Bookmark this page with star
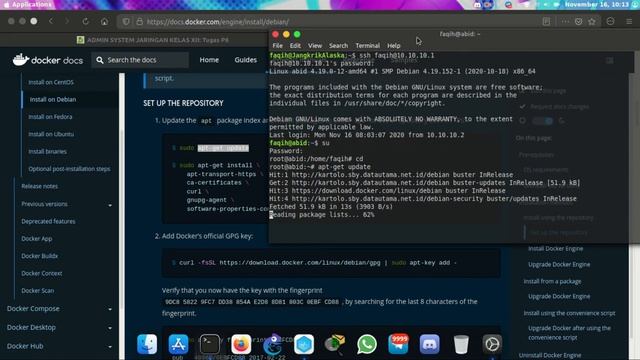The image size is (640, 360). pyautogui.click(x=592, y=22)
